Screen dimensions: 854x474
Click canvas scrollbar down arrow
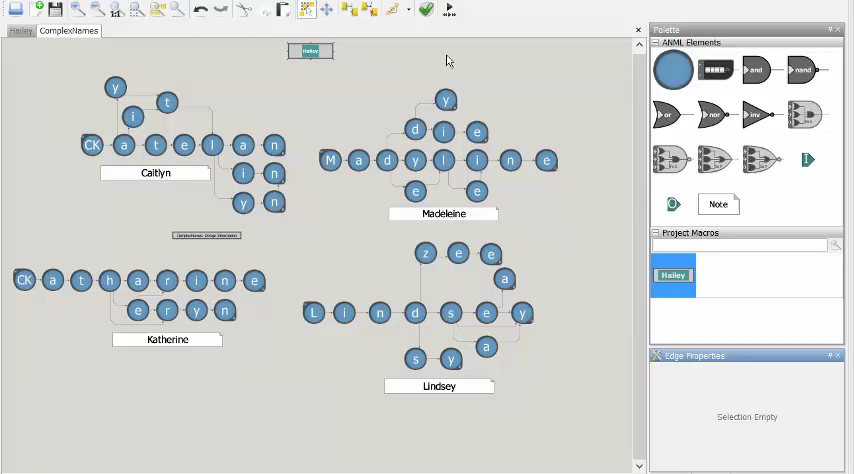639,466
